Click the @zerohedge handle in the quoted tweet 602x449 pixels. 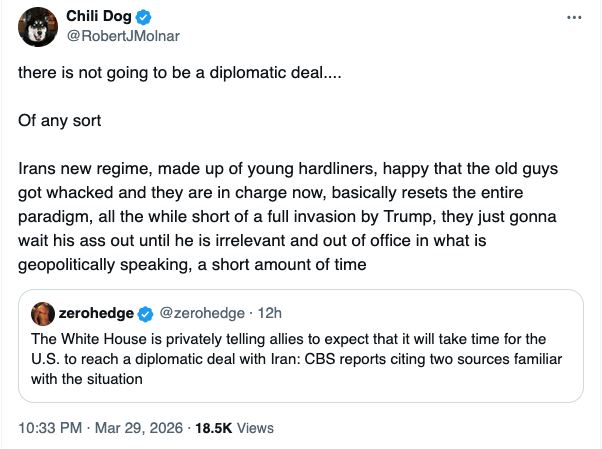coord(195,315)
